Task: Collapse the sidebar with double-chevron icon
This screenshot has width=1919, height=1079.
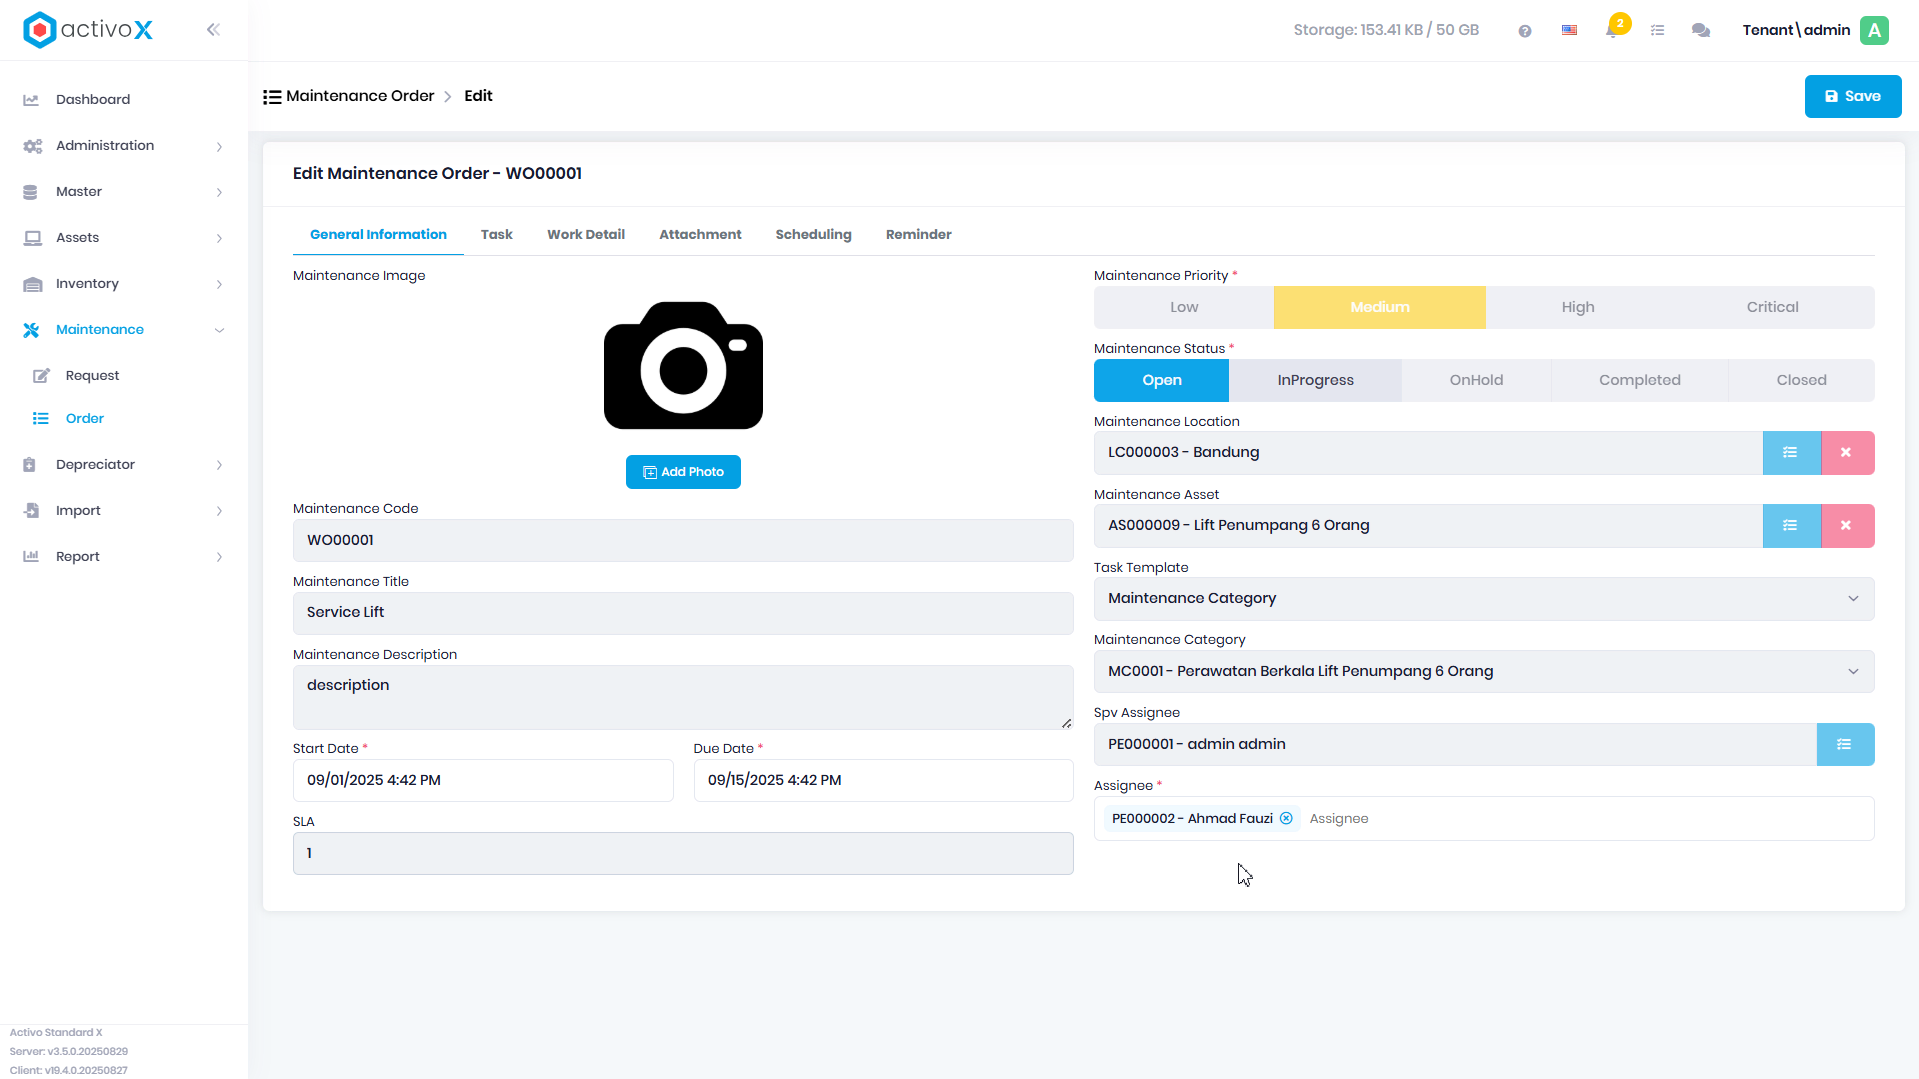Action: 213,30
